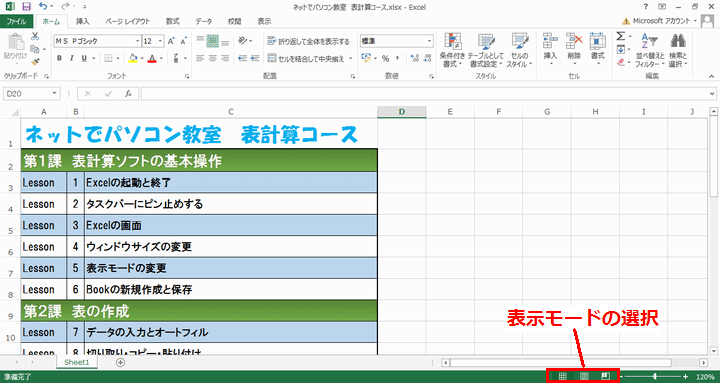The height and width of the screenshot is (383, 720).
Task: Click the accounting number format icon
Action: click(366, 58)
